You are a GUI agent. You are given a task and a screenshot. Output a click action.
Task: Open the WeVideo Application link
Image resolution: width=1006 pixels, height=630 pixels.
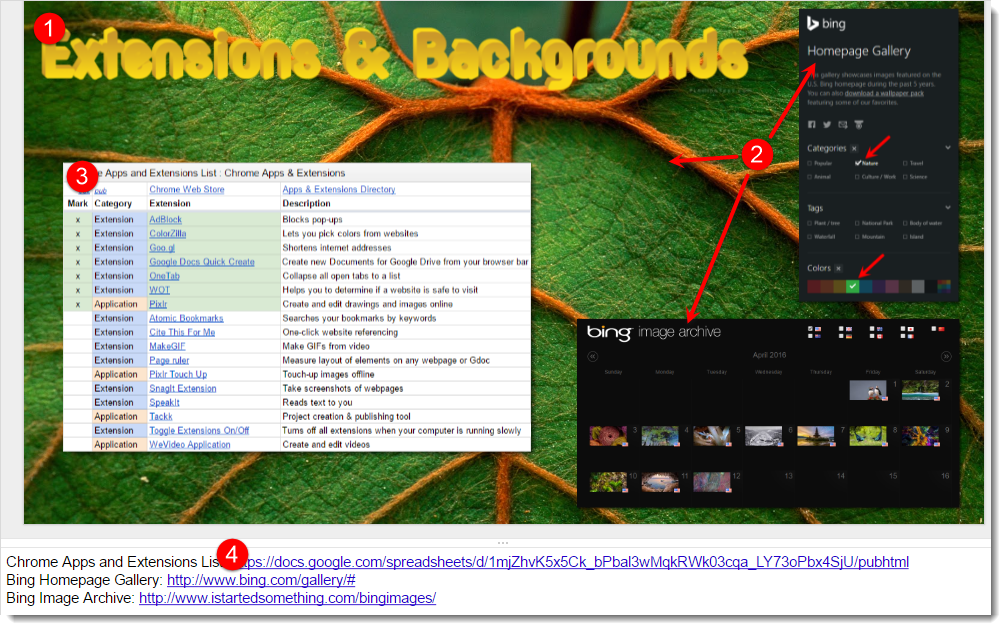189,445
